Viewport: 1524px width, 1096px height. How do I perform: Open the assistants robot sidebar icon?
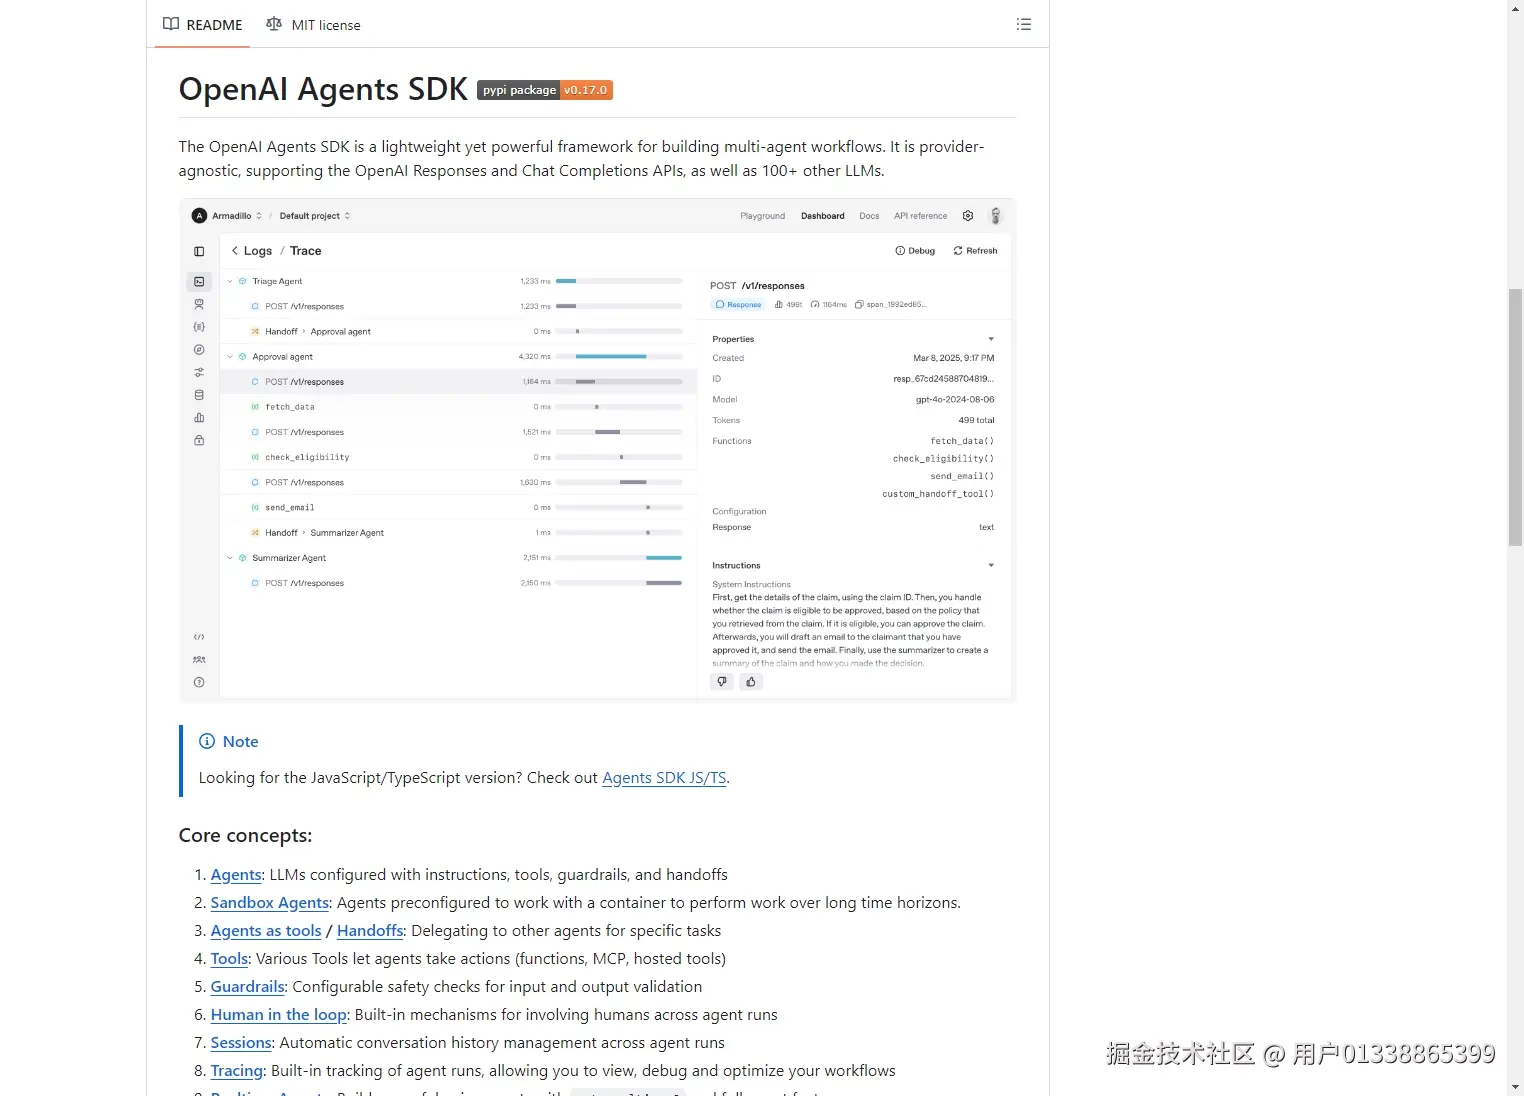[x=199, y=304]
